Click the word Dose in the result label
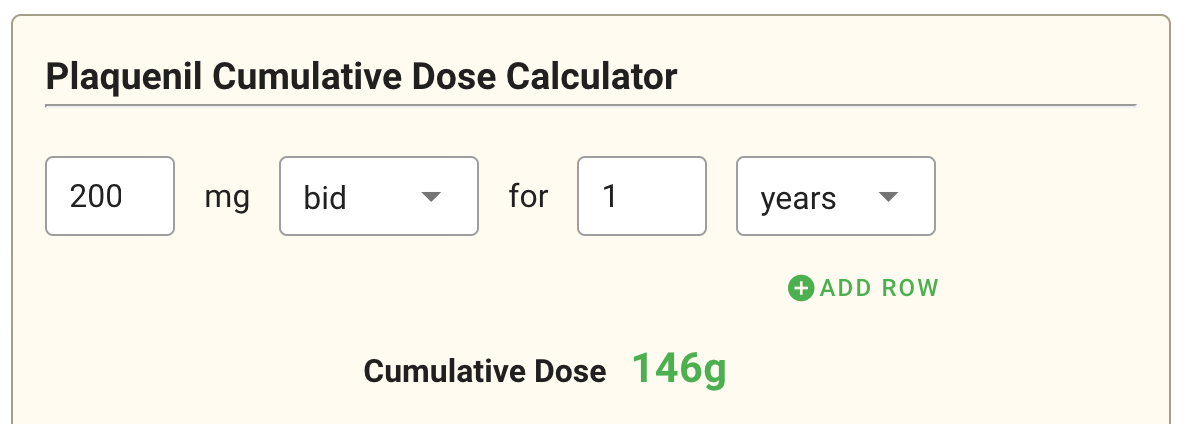Image resolution: width=1186 pixels, height=424 pixels. tap(570, 372)
